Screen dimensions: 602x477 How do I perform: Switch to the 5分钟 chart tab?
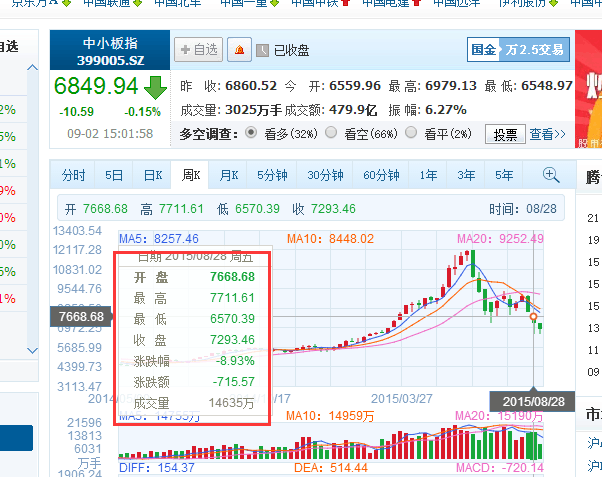(x=272, y=175)
